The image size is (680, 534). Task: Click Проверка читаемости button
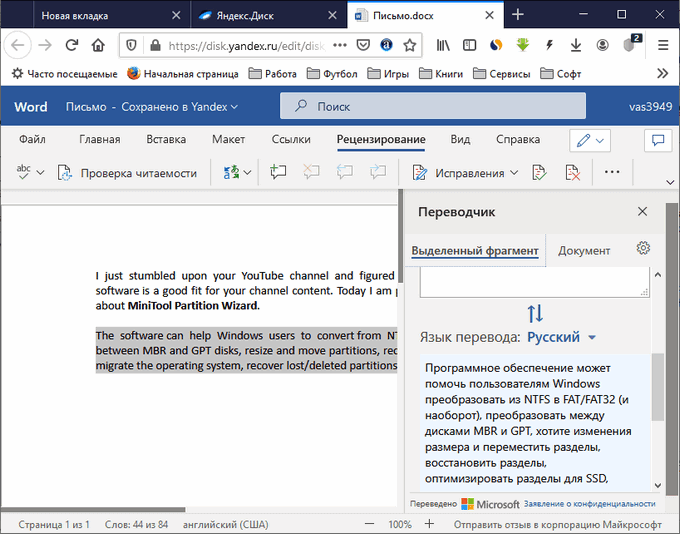click(127, 173)
